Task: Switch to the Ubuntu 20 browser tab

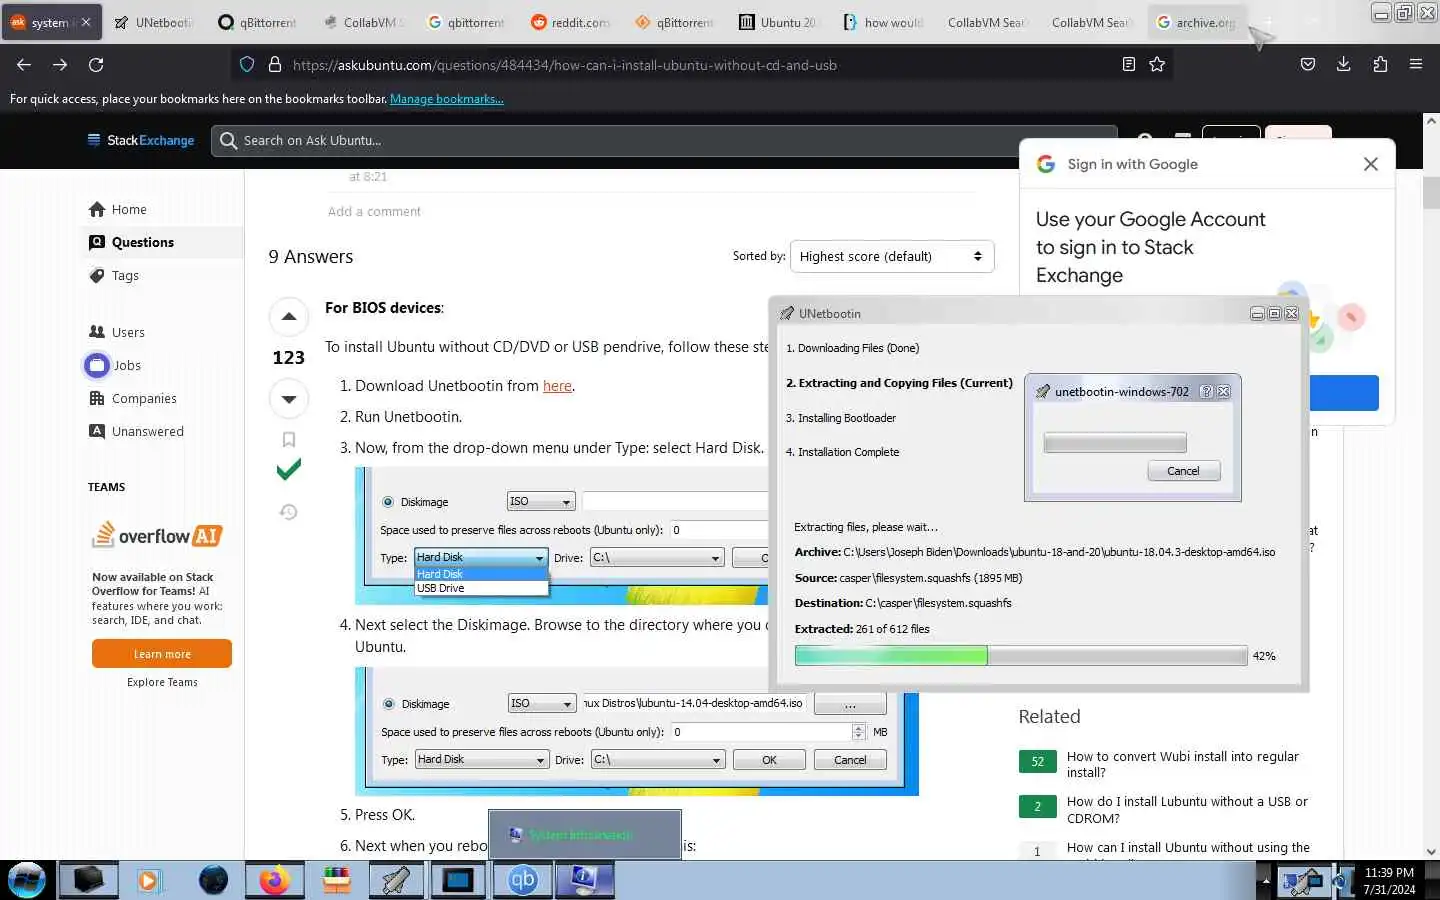Action: pyautogui.click(x=778, y=22)
